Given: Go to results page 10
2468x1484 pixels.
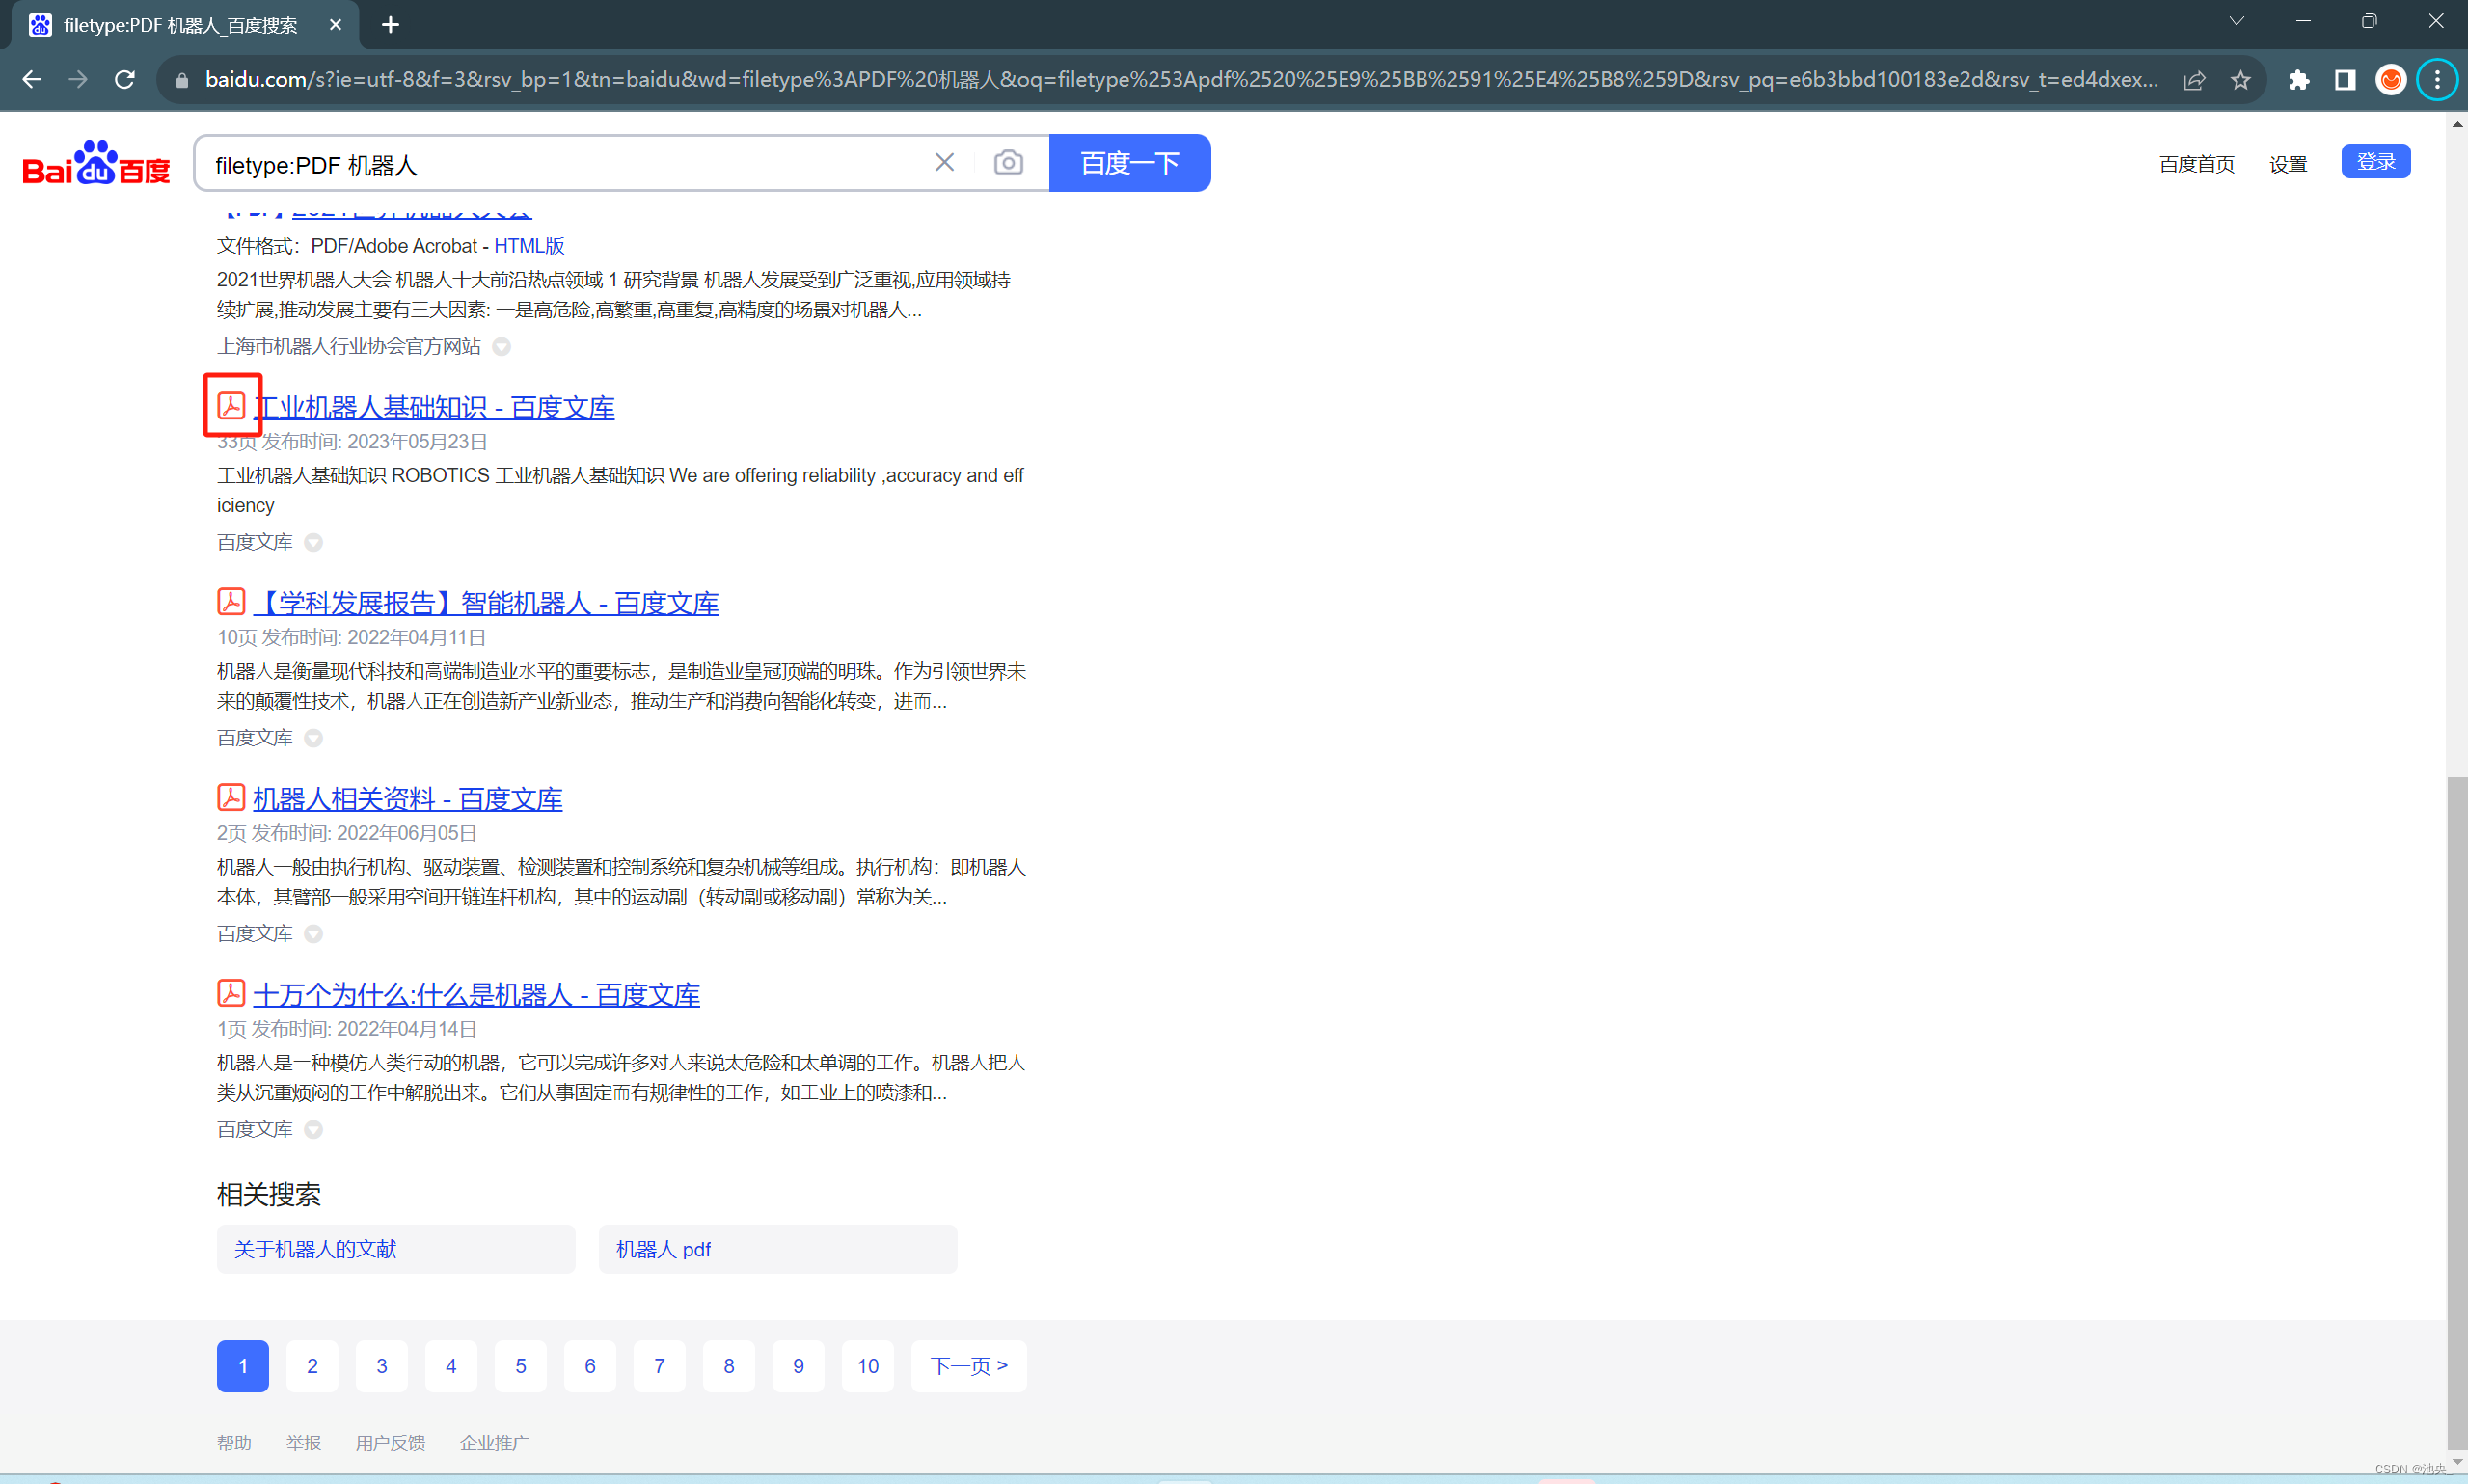Looking at the screenshot, I should pos(868,1366).
